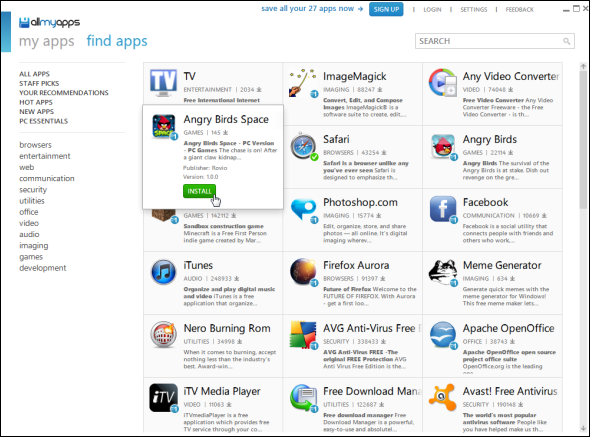Screen dimensions: 590x437
Task: Open the Photoshop.com title
Action: 360,203
